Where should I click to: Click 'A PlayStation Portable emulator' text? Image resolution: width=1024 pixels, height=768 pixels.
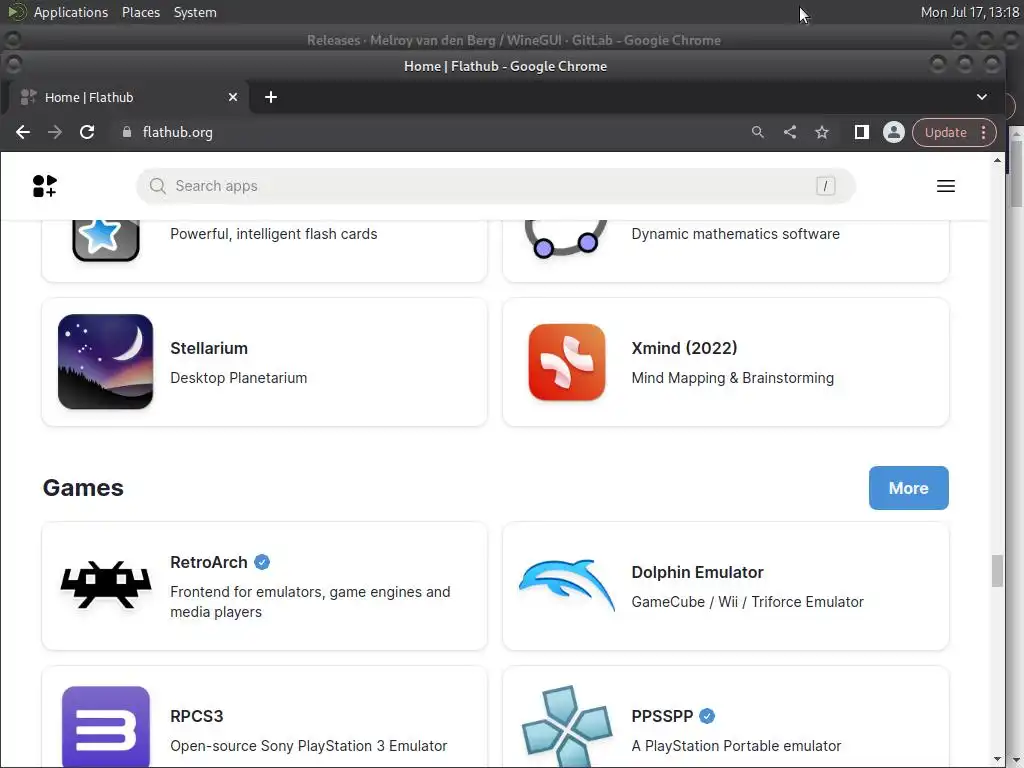(x=736, y=746)
